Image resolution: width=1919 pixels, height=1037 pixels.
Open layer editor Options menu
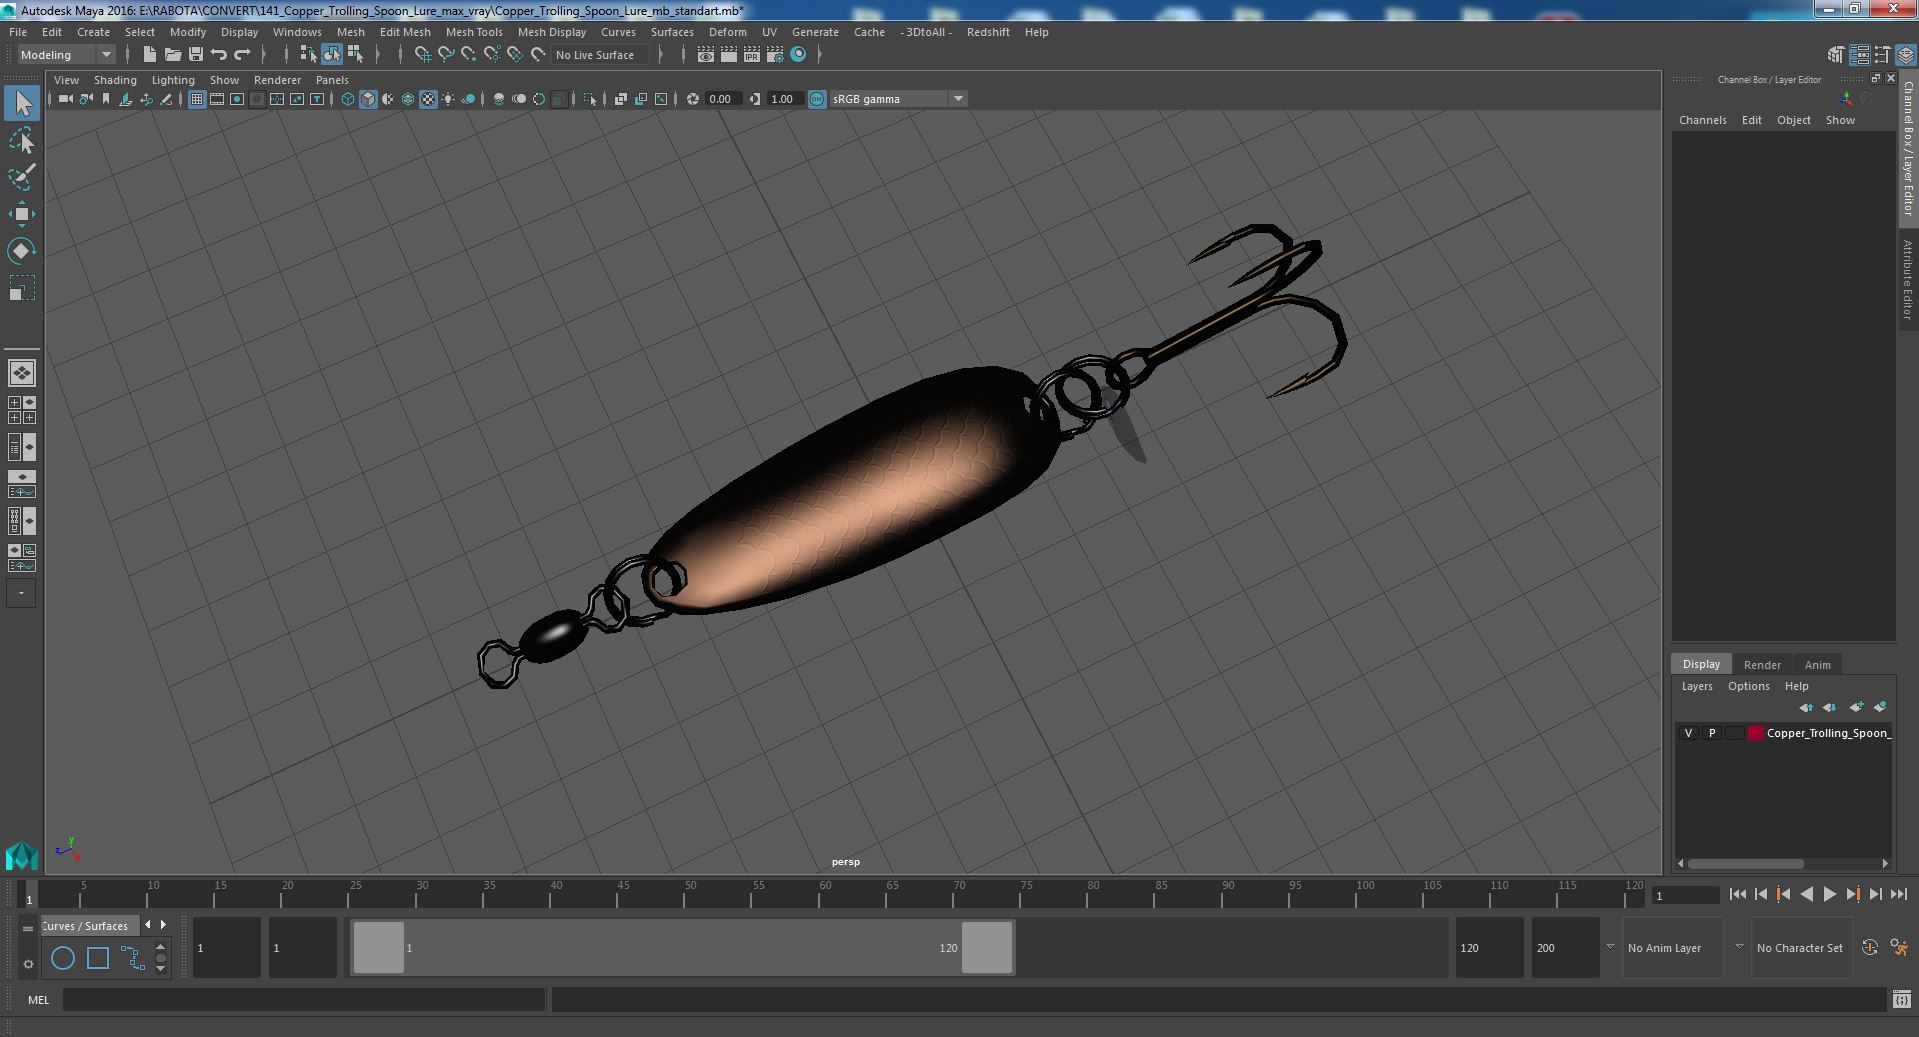click(x=1748, y=686)
